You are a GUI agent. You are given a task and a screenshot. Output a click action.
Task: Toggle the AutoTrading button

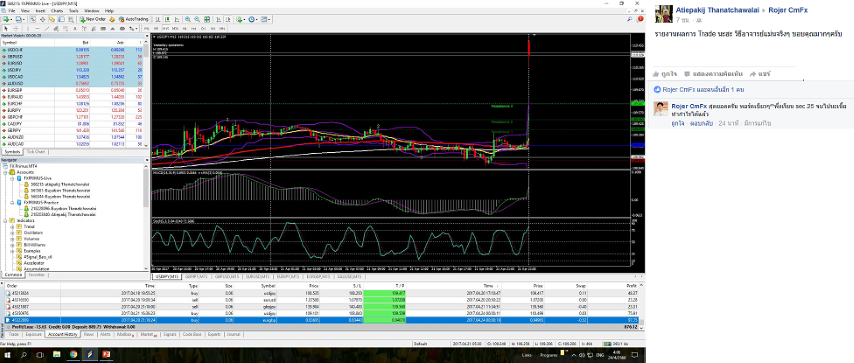pos(133,19)
